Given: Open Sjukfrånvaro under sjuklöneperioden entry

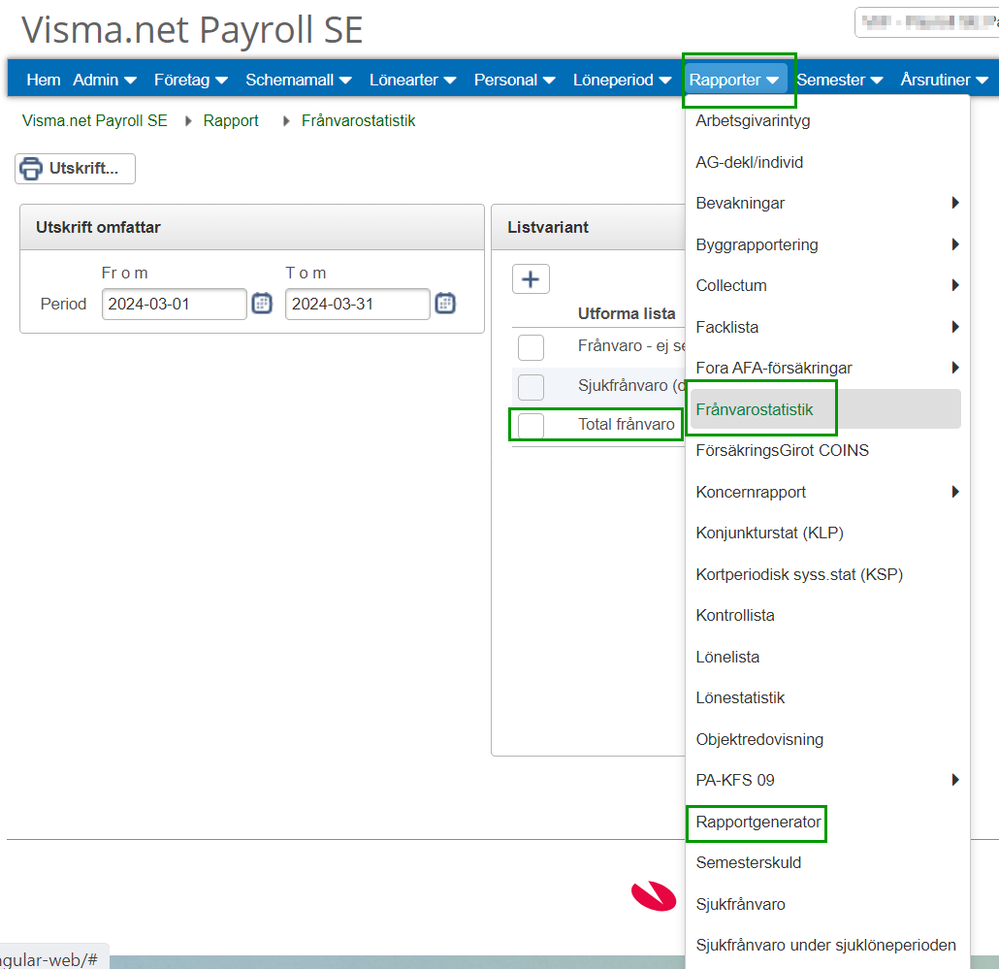Looking at the screenshot, I should click(x=826, y=945).
